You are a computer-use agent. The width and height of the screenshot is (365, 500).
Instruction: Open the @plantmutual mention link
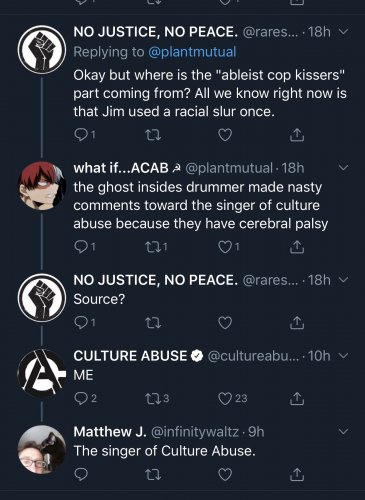tap(192, 52)
